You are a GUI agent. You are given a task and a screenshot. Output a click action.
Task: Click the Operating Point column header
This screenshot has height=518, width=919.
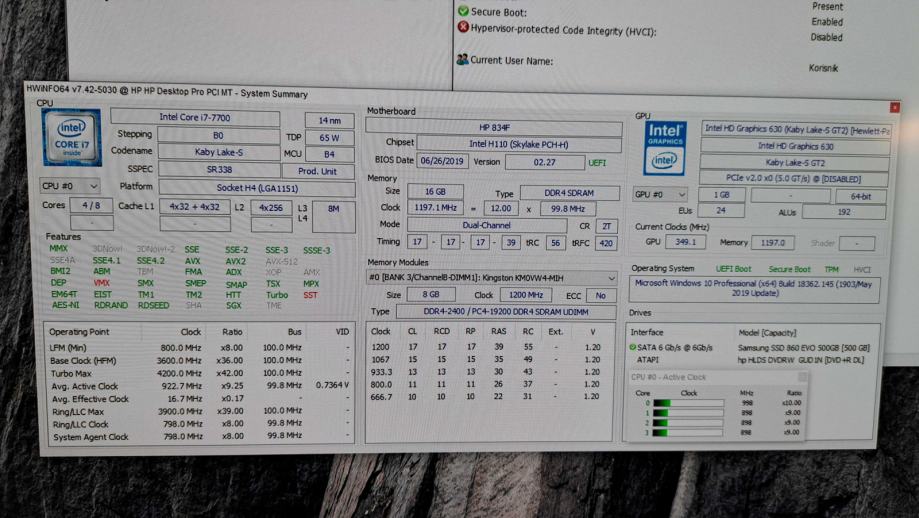80,332
